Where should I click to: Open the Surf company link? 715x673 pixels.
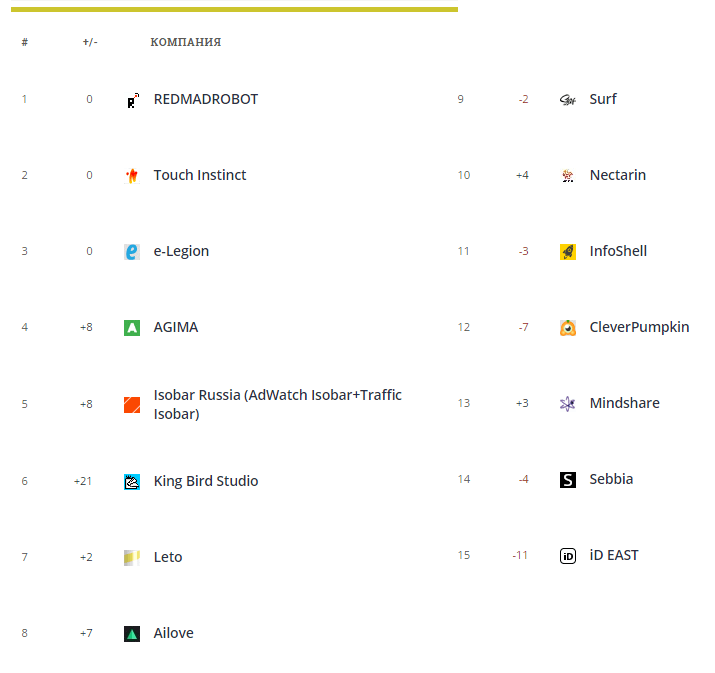(603, 99)
